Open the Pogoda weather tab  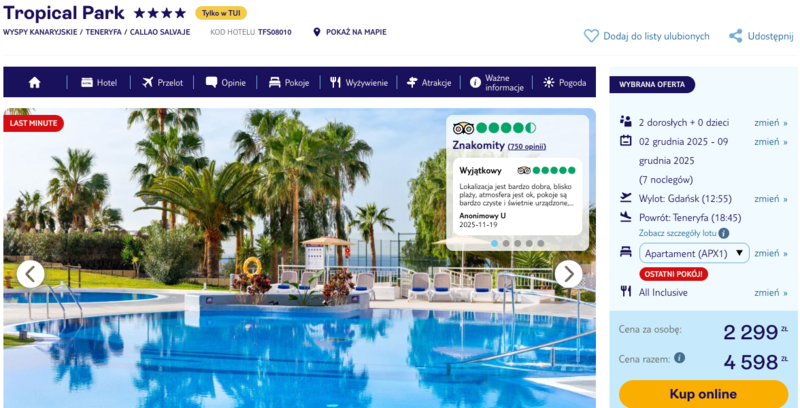tap(565, 83)
